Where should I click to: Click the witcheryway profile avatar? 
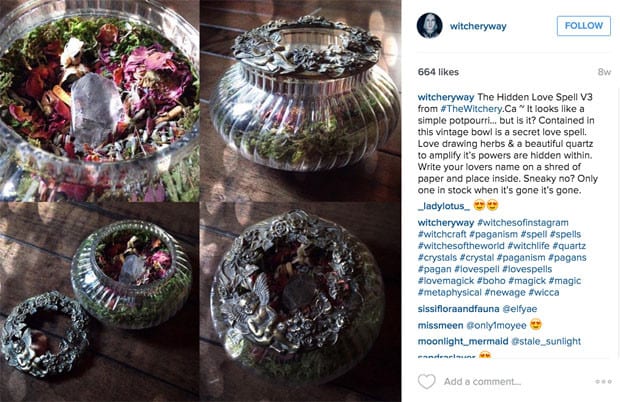tap(429, 26)
